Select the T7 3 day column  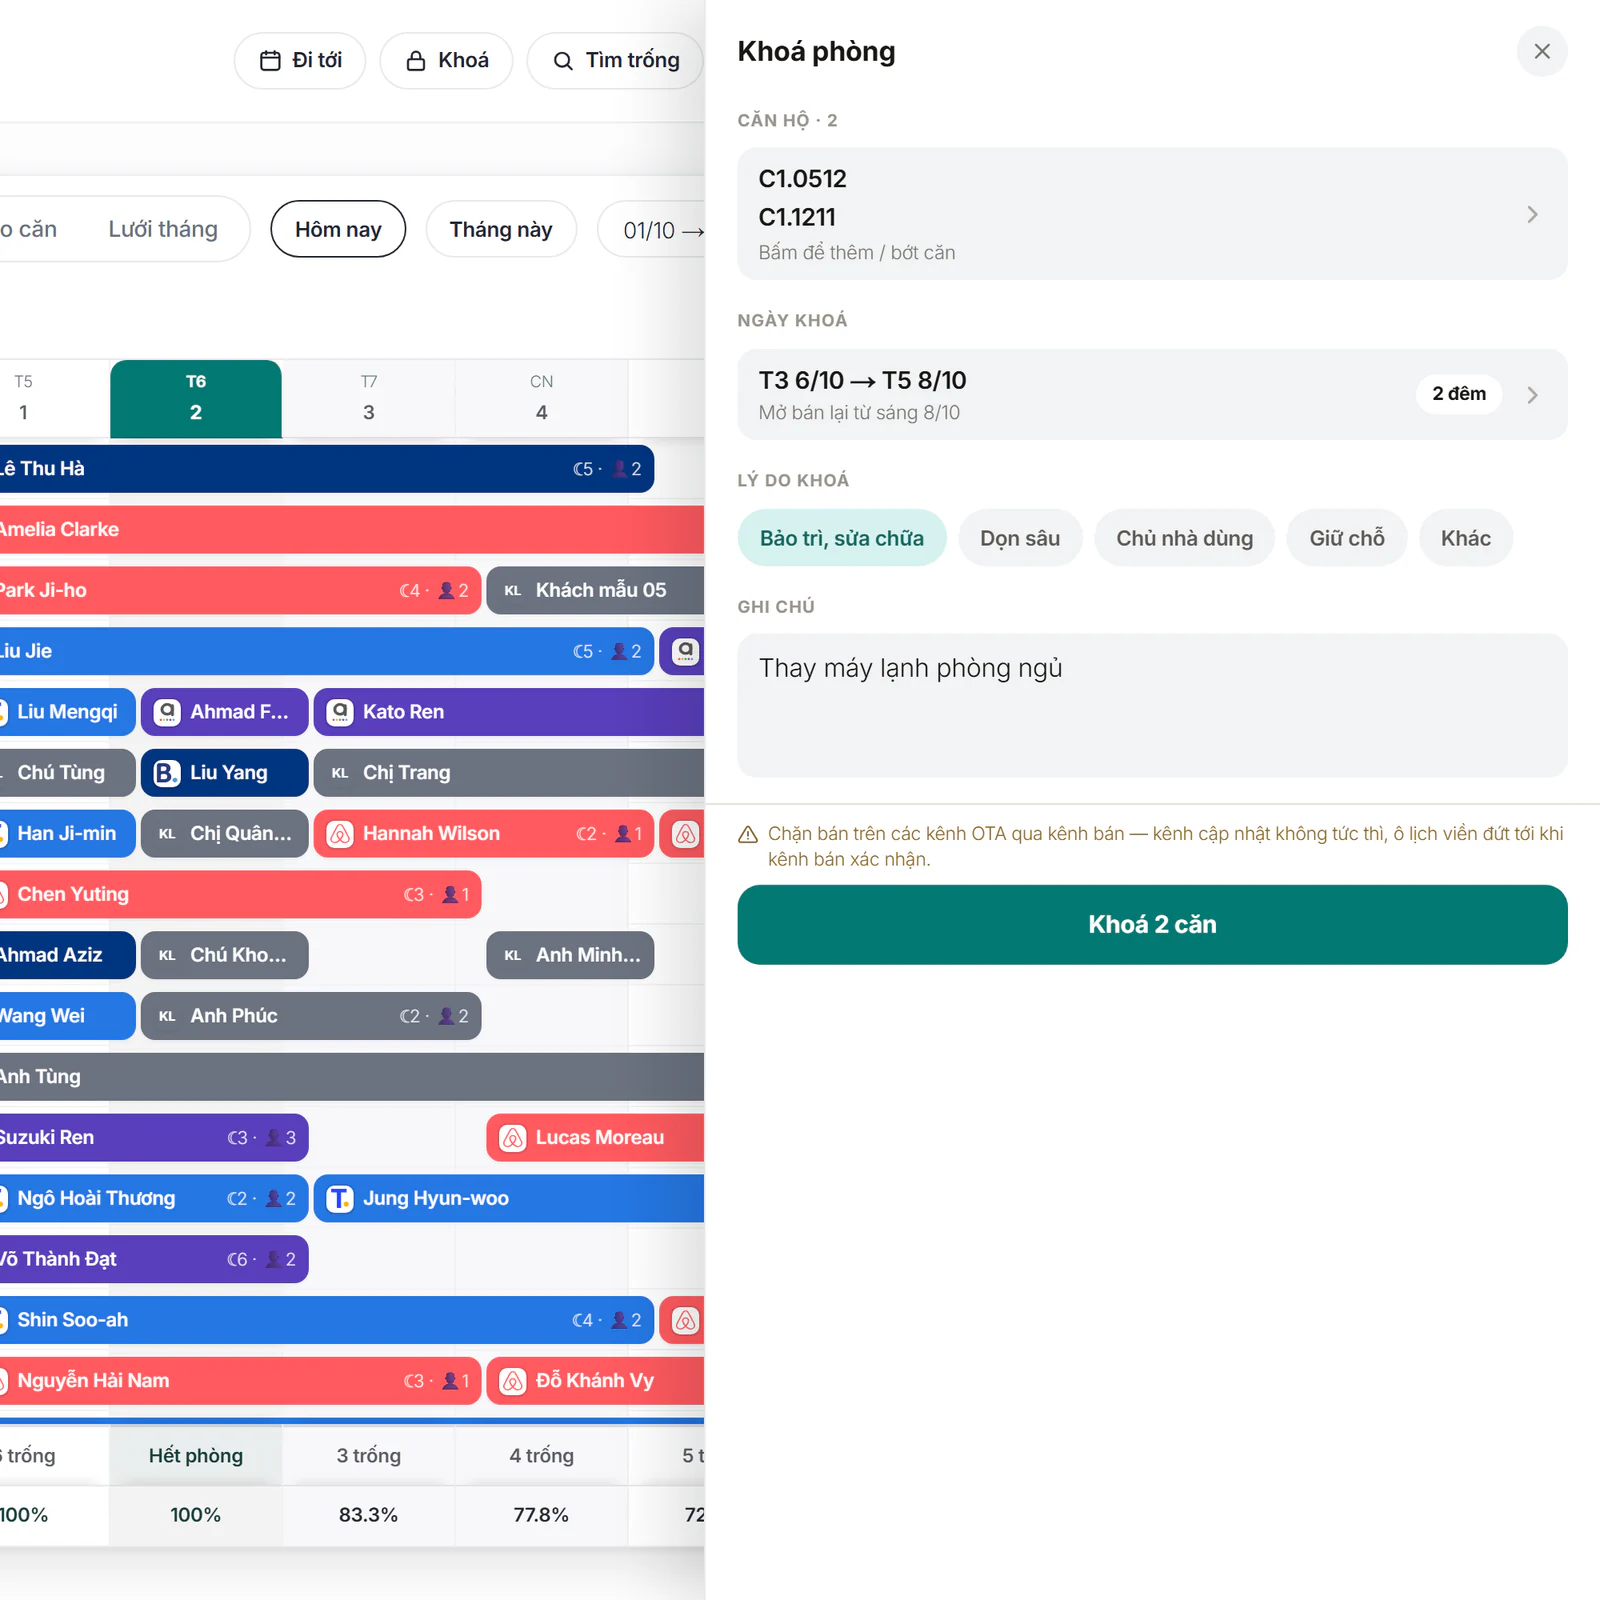tap(369, 398)
